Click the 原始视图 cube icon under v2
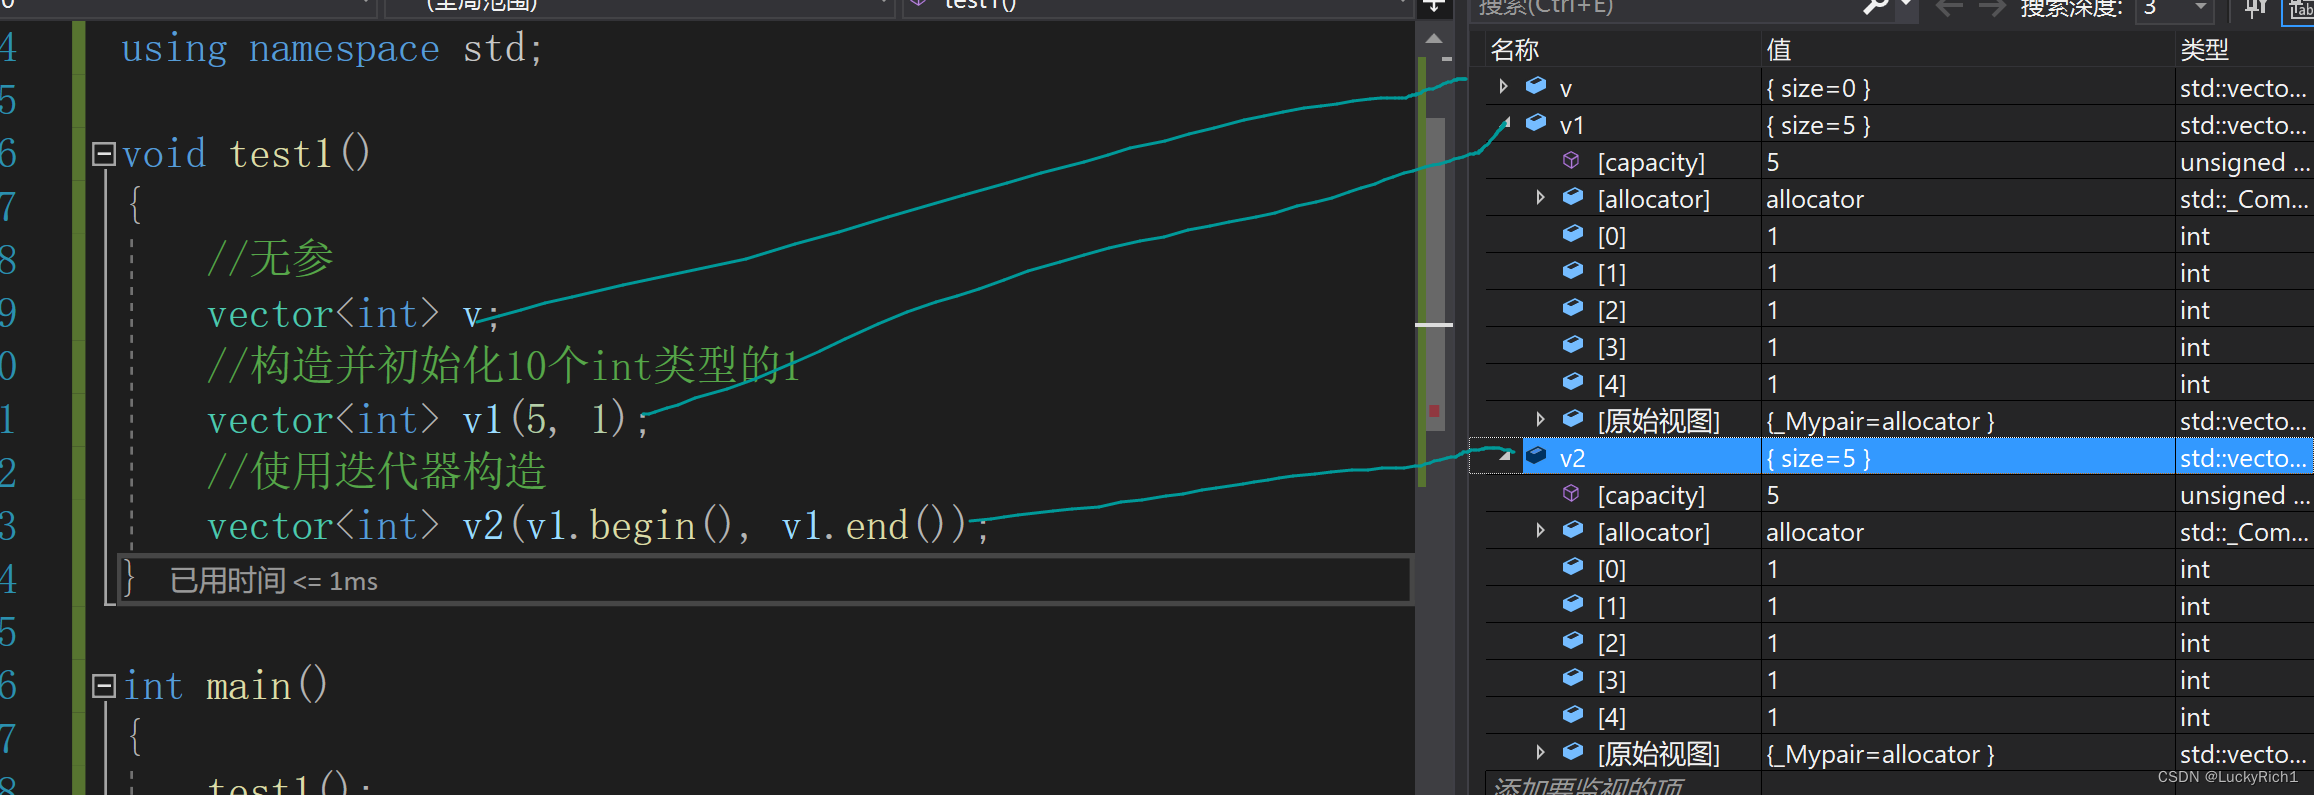Screen dimensions: 2314x795 click(1573, 753)
